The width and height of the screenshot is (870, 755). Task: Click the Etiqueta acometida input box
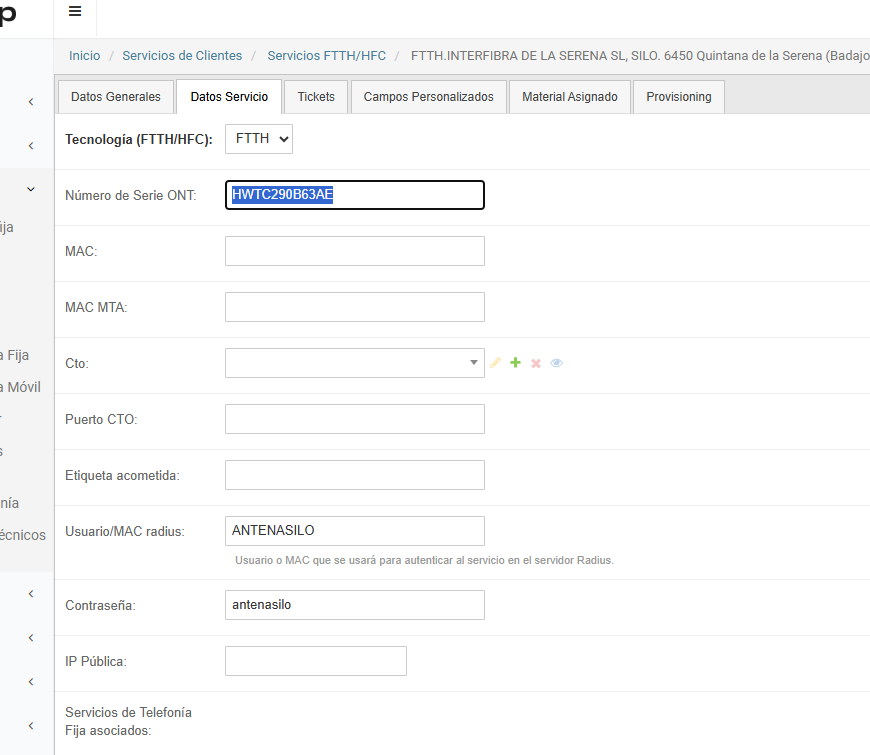pyautogui.click(x=355, y=475)
